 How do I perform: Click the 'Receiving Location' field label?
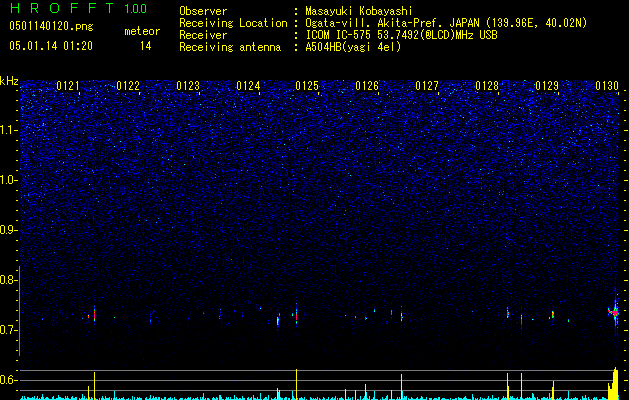[233, 23]
